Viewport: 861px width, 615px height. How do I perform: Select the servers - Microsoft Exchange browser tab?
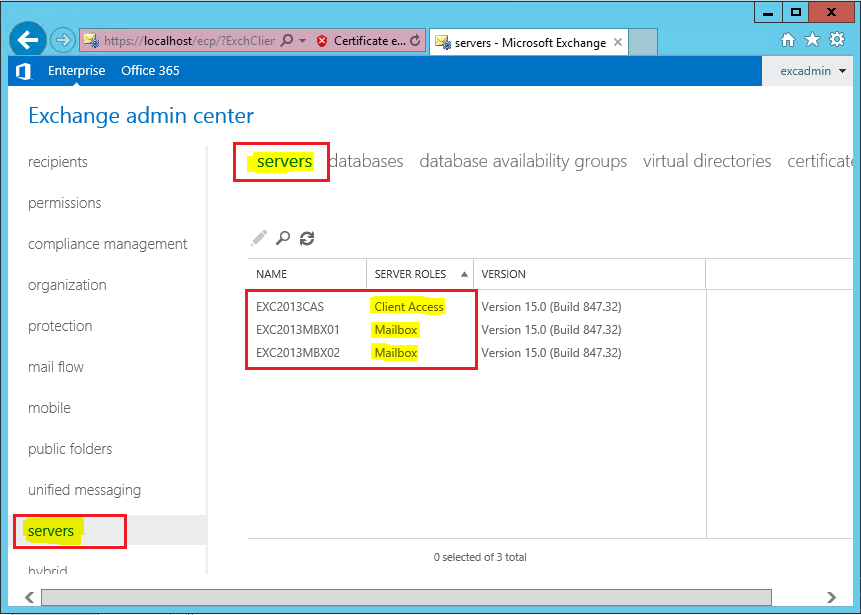coord(528,42)
